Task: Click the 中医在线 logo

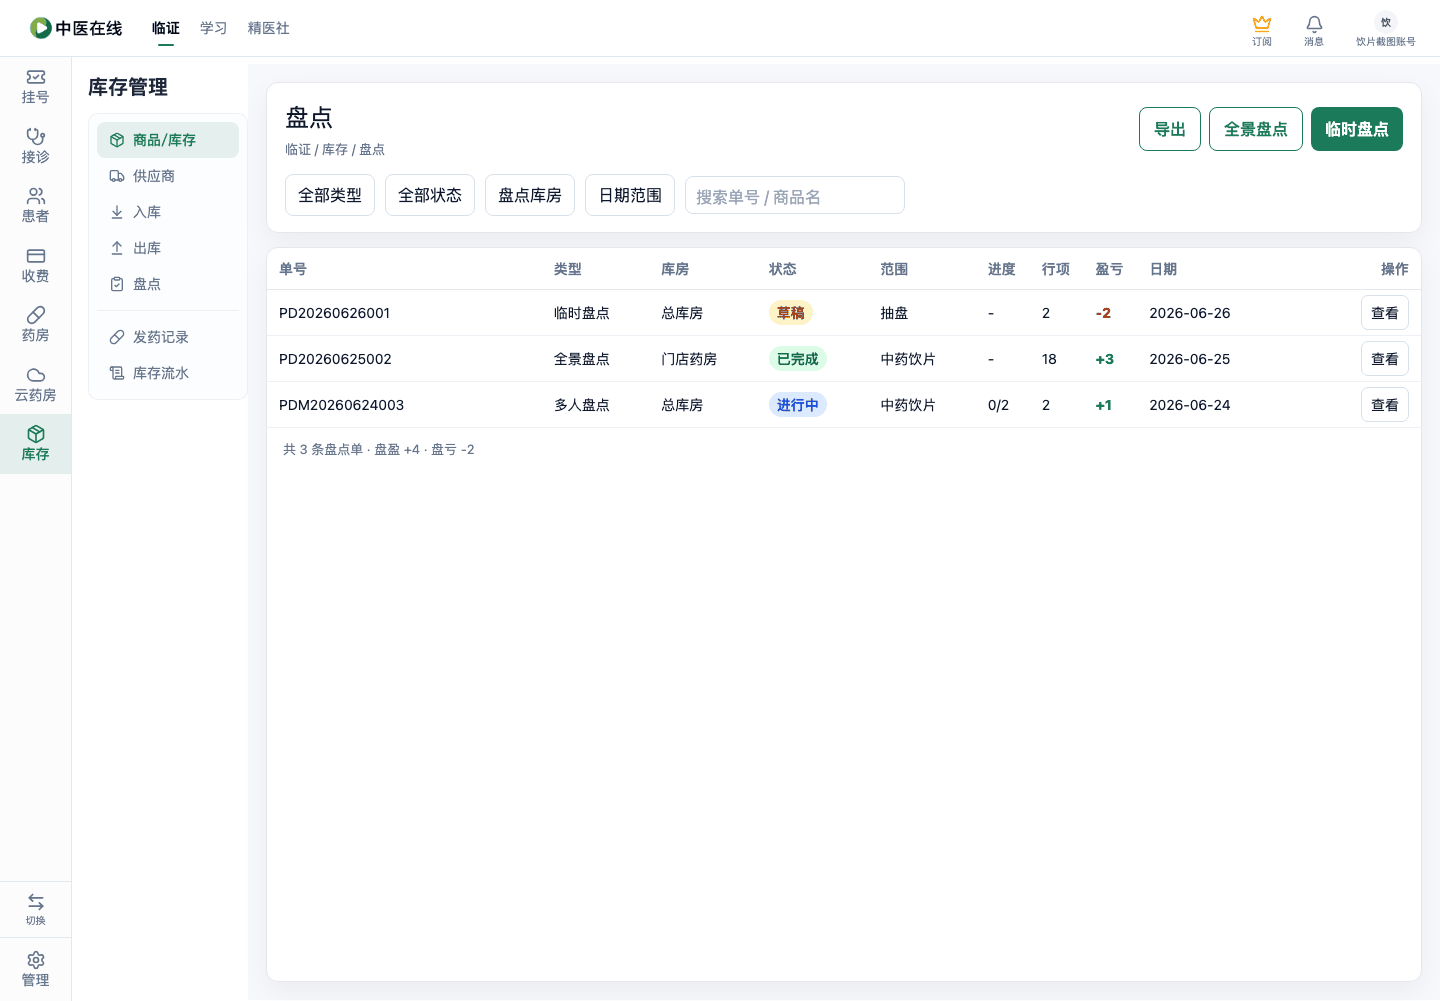Action: [76, 28]
